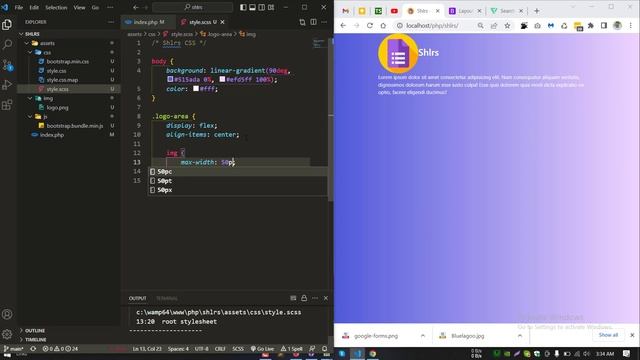Screen dimensions: 640x360
Task: Close the style.scss editor tab
Action: coord(222,22)
